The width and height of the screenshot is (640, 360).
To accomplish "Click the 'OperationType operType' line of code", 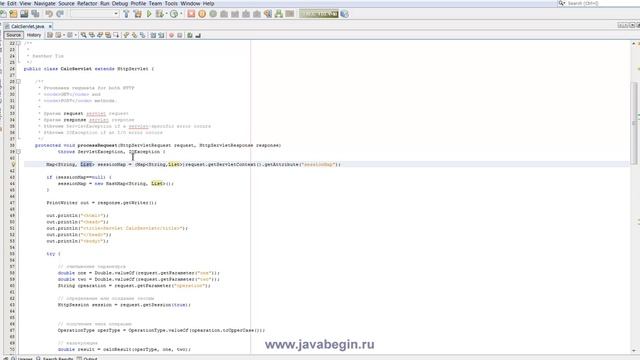I will pyautogui.click(x=161, y=330).
